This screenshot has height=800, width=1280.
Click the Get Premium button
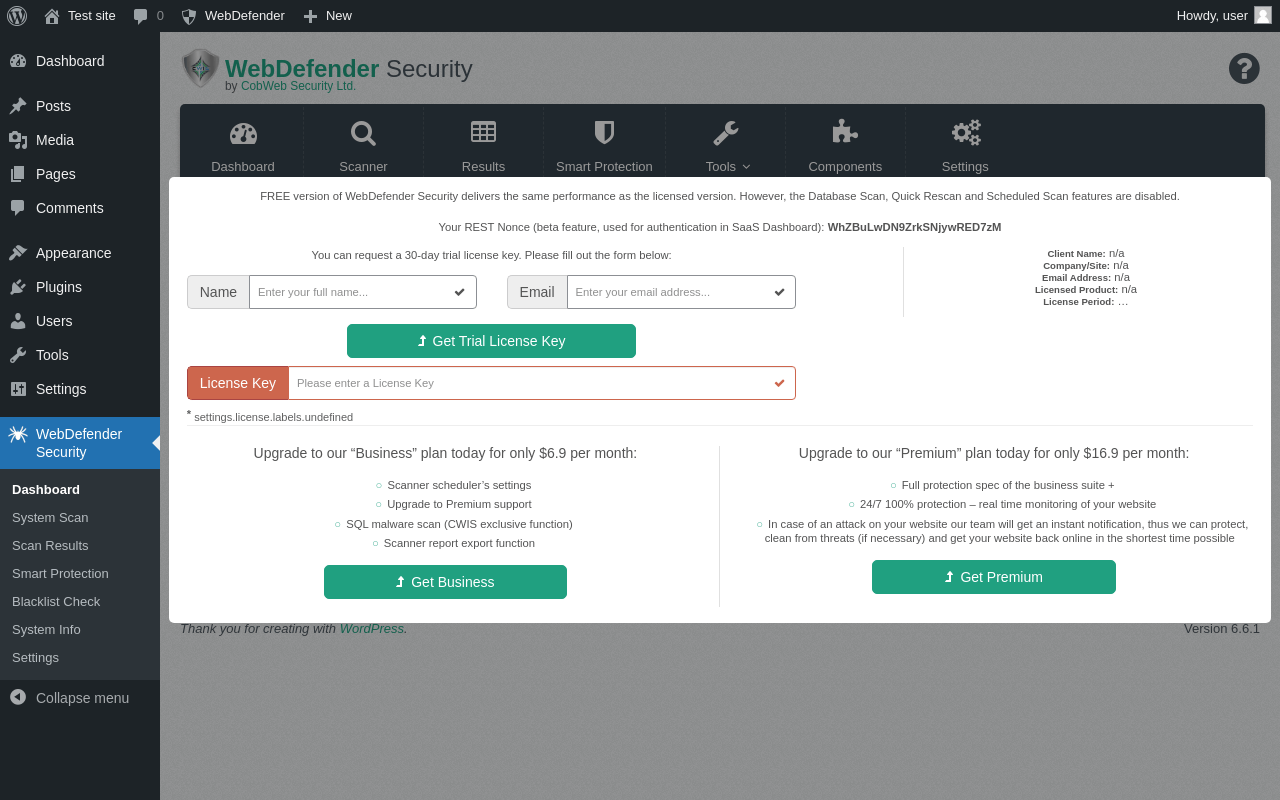[994, 577]
